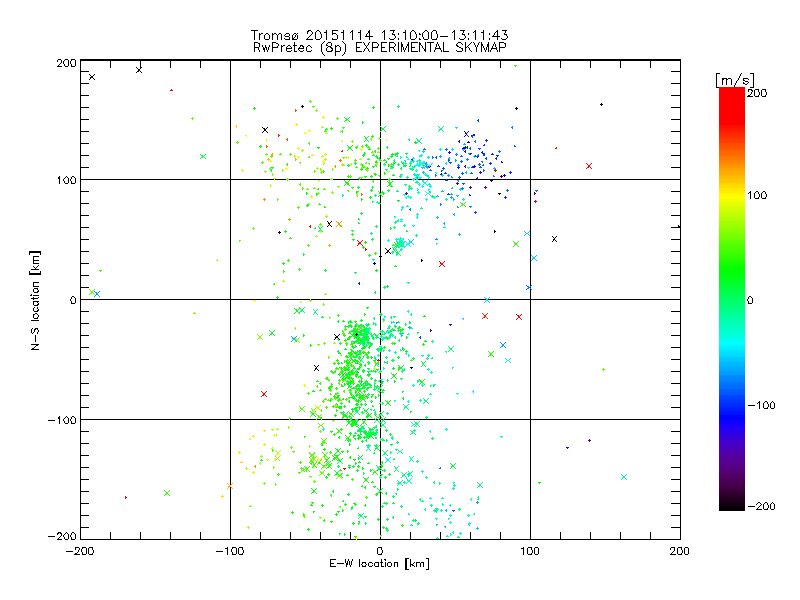Click the x-axis tick label '100'

point(530,551)
